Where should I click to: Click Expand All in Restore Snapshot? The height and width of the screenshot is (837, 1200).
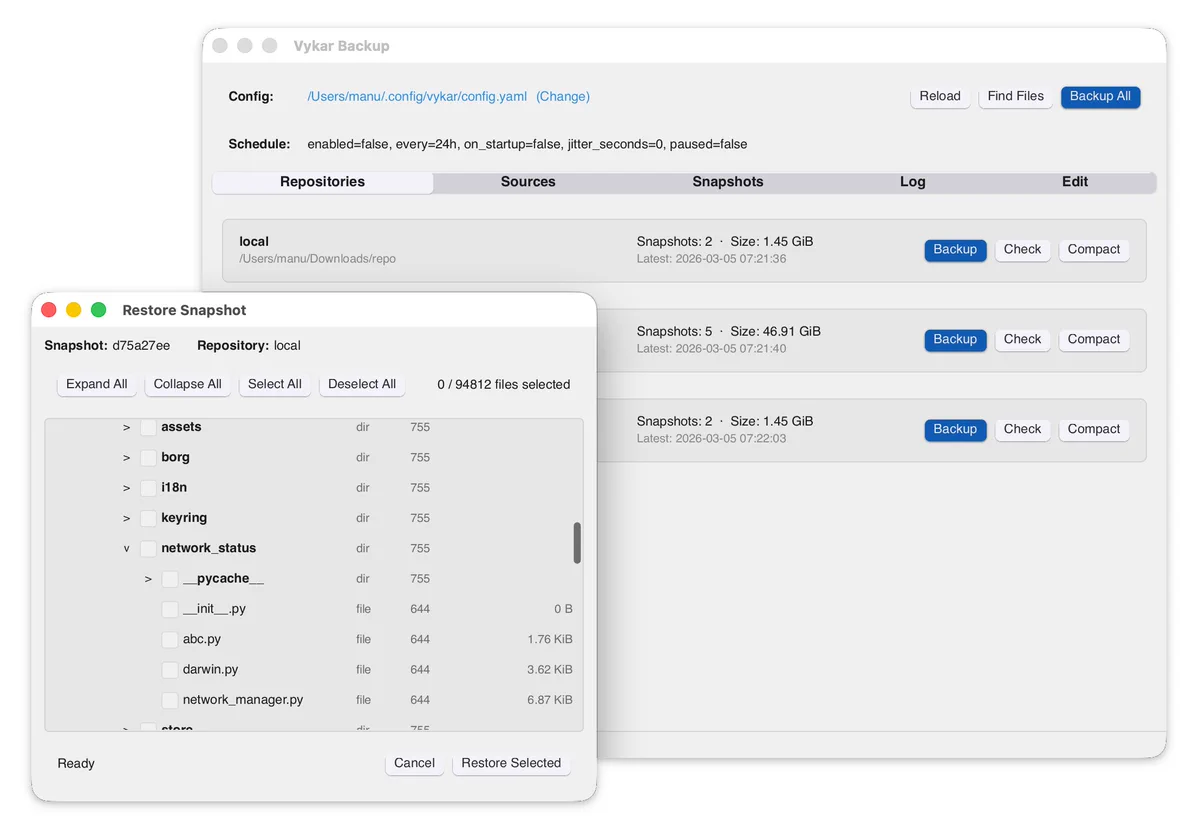tap(97, 384)
